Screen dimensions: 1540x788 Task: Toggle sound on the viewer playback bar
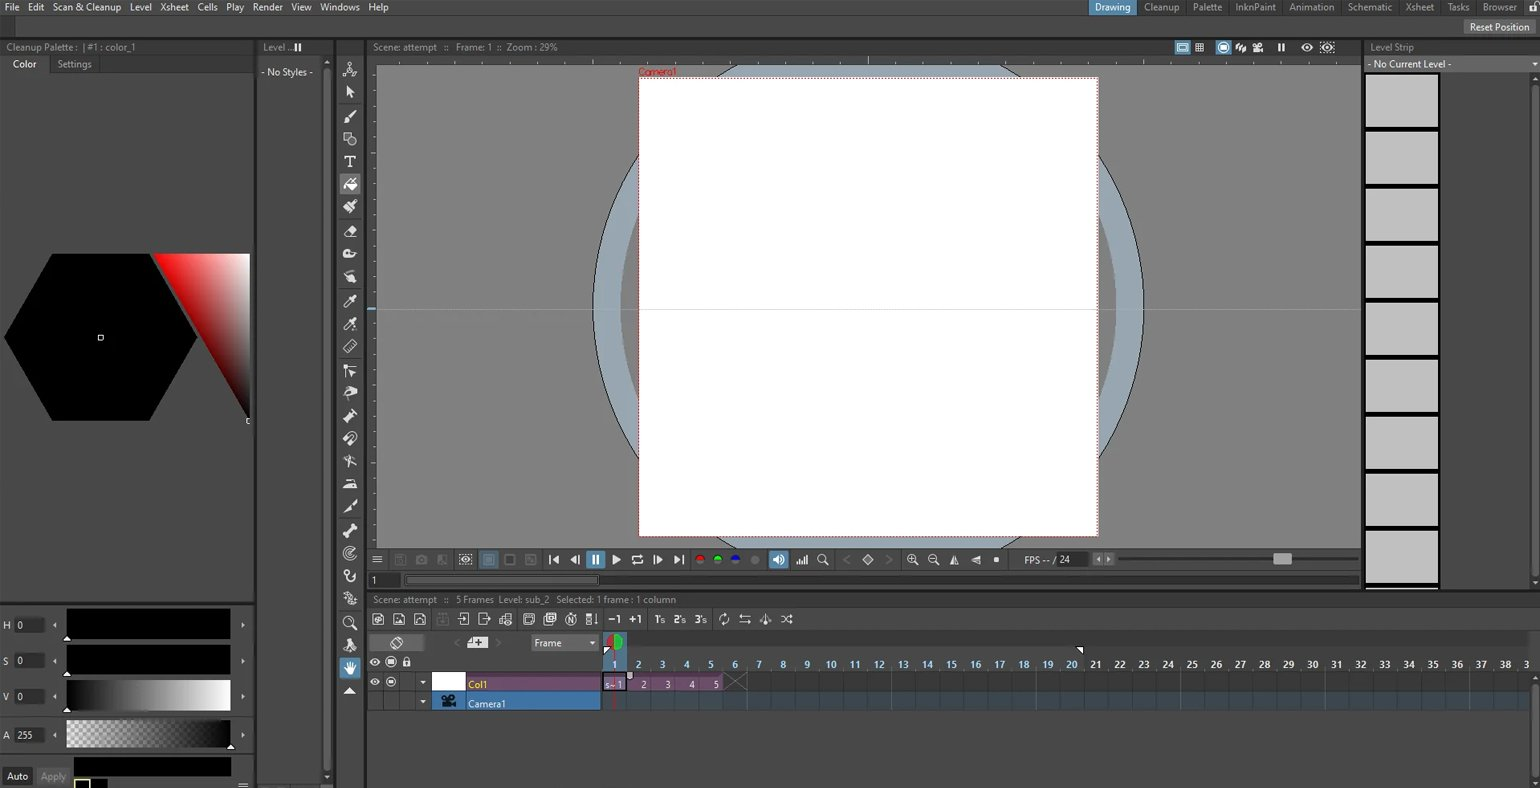coord(778,560)
